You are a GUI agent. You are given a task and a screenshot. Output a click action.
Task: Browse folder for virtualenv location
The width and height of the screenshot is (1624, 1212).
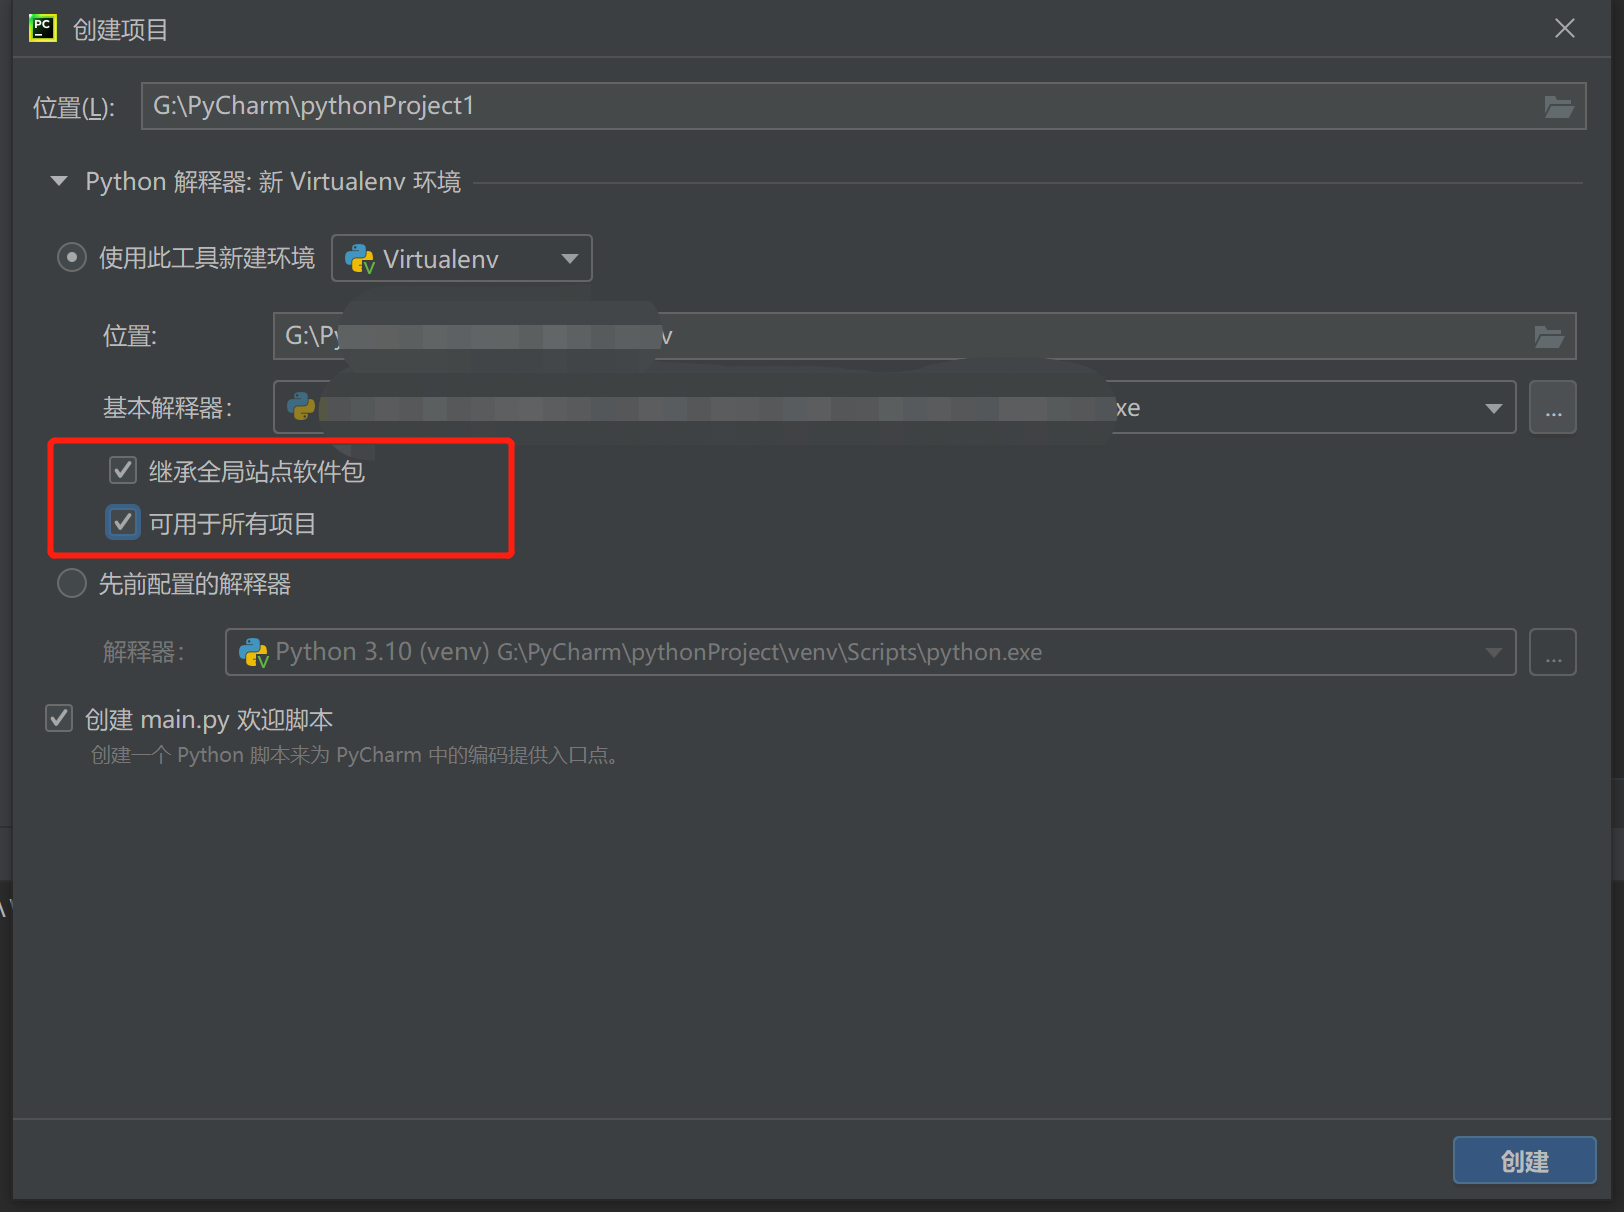point(1549,337)
